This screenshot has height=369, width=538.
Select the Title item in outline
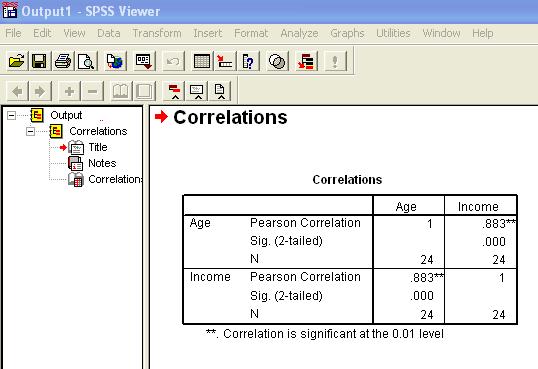pos(98,147)
